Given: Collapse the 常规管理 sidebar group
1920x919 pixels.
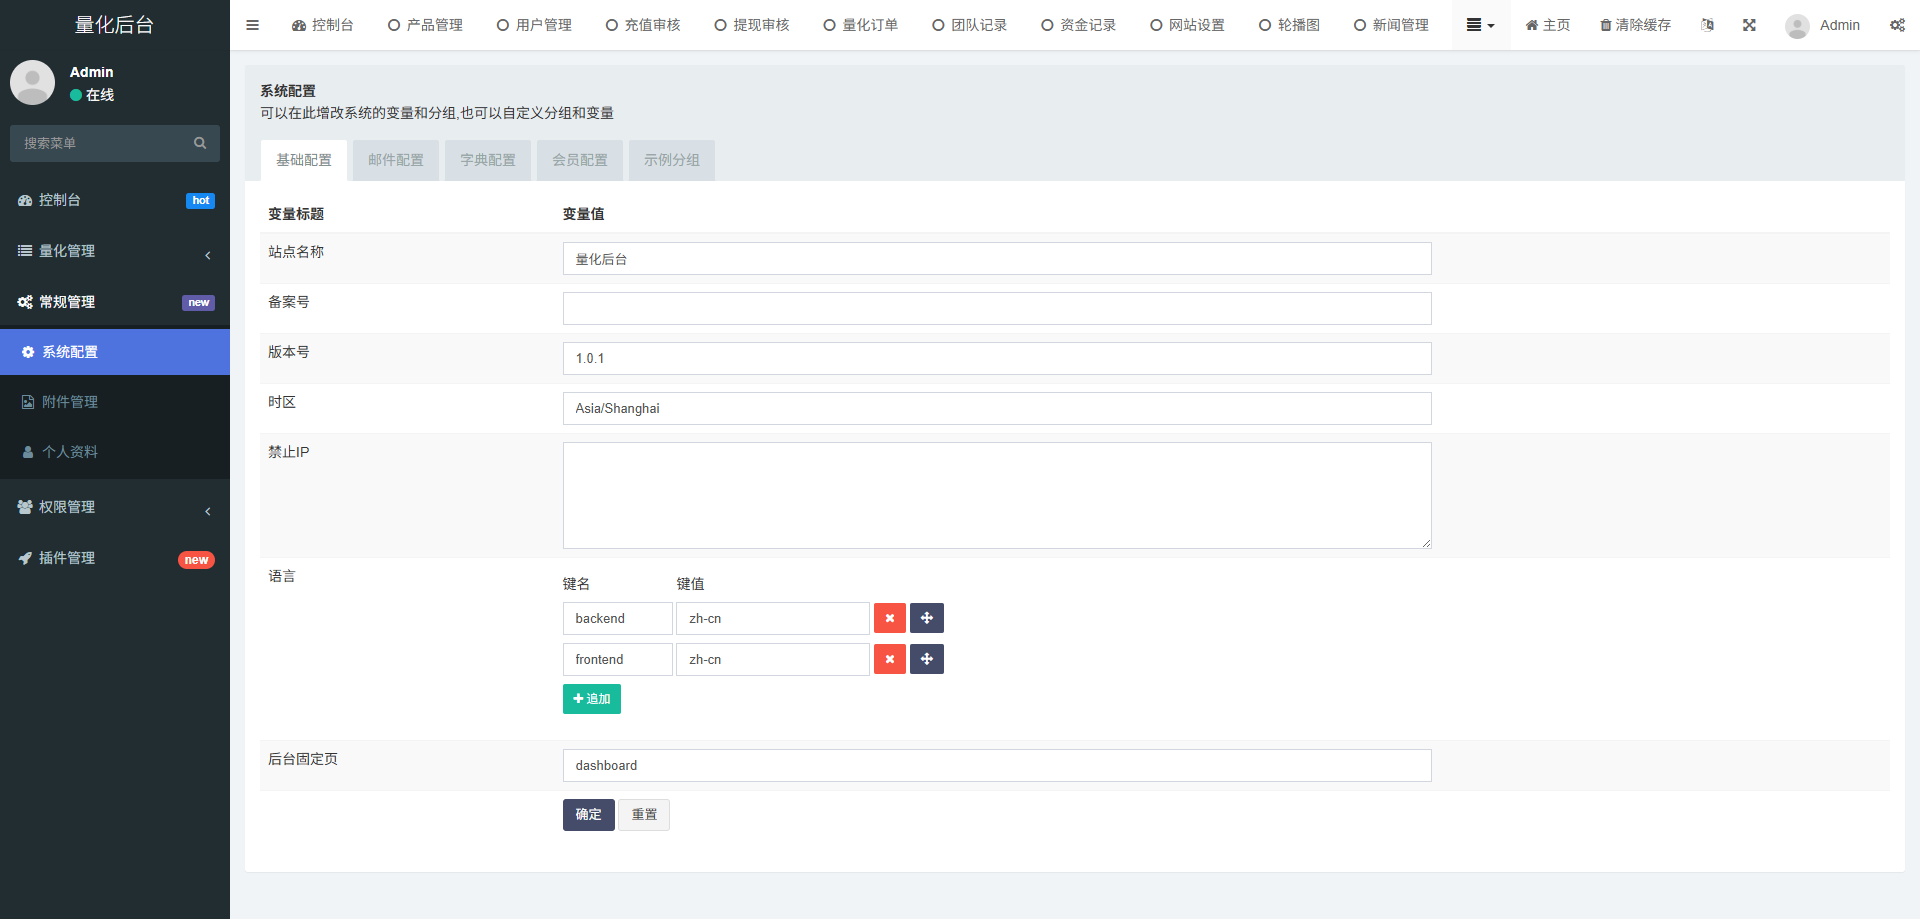Looking at the screenshot, I should click(x=114, y=302).
